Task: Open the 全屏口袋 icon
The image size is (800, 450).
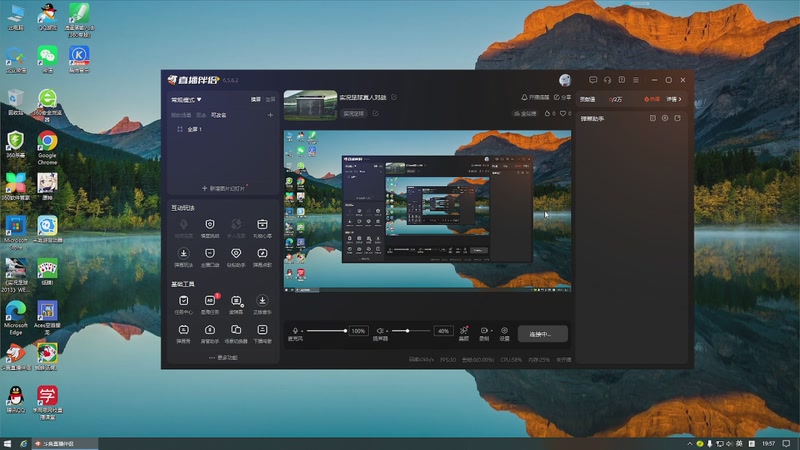Action: 210,254
